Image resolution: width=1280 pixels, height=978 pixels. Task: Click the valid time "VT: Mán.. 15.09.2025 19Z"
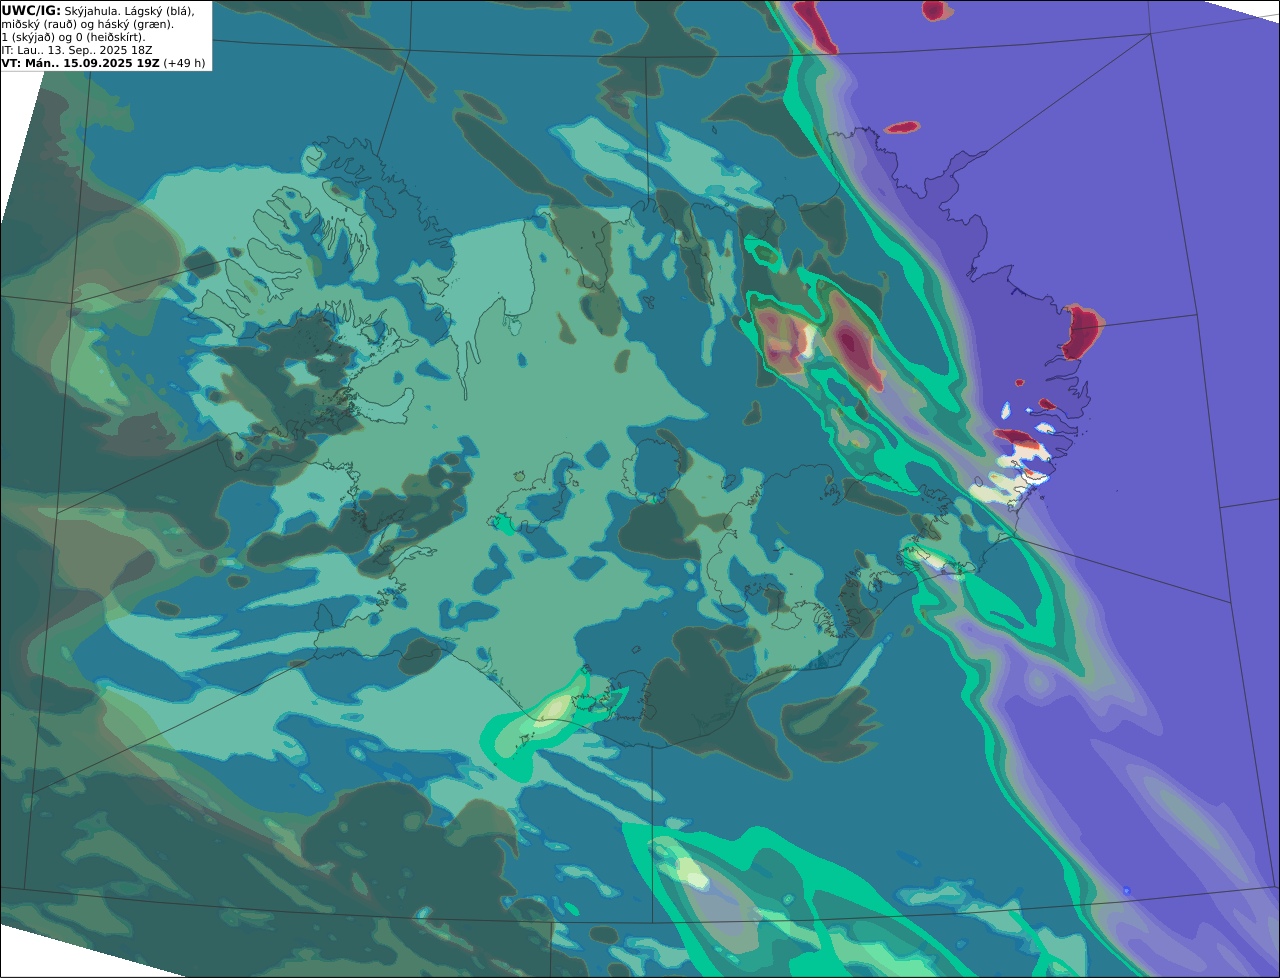pos(80,62)
